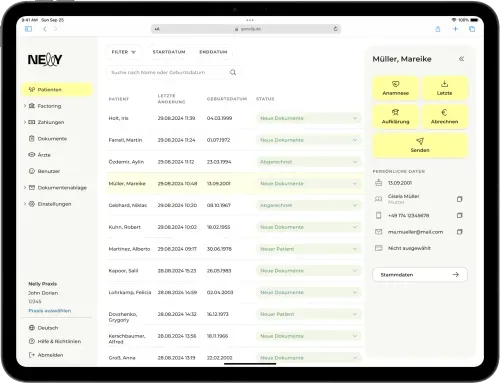Click the PATIENT column header

tap(119, 99)
